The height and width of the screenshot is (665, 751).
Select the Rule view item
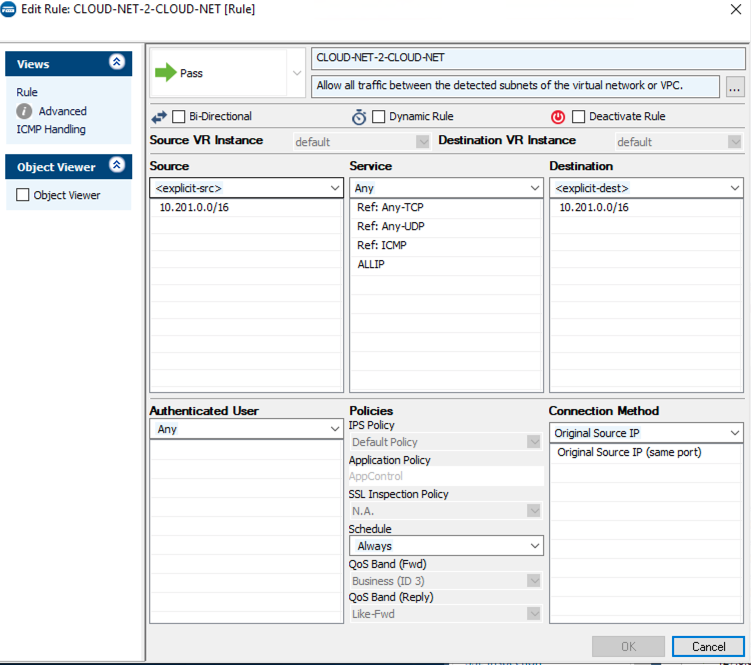point(27,92)
